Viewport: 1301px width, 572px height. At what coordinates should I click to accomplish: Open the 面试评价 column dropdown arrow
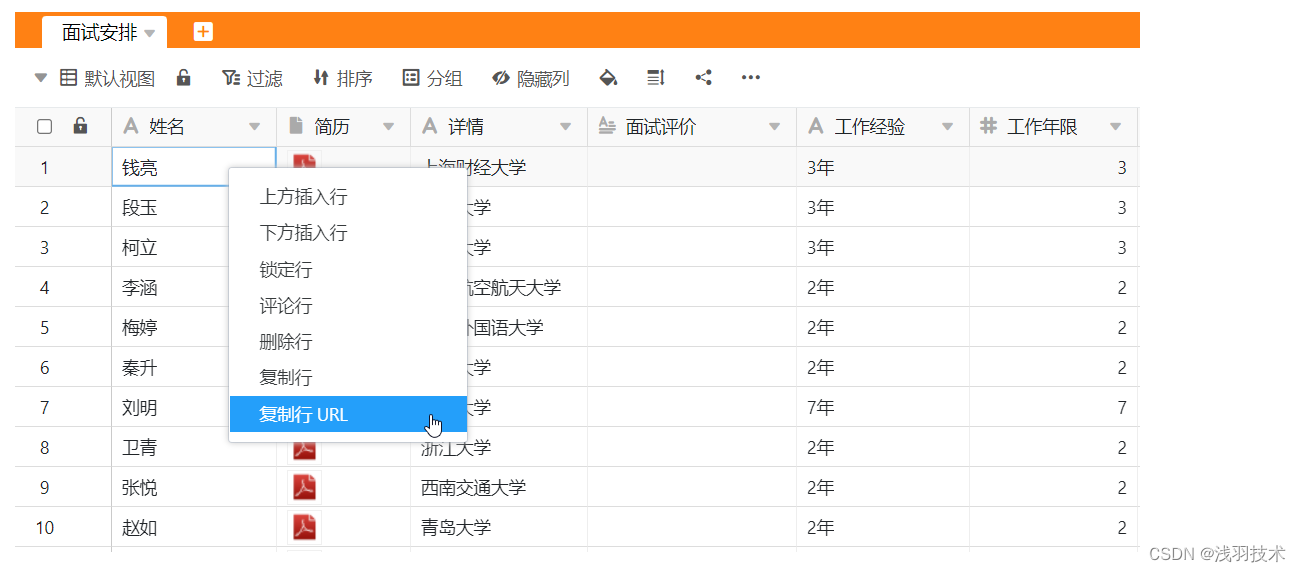click(x=774, y=127)
